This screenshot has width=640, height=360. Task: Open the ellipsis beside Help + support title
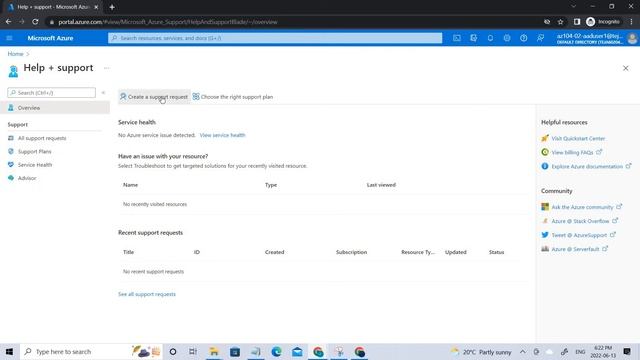(107, 68)
